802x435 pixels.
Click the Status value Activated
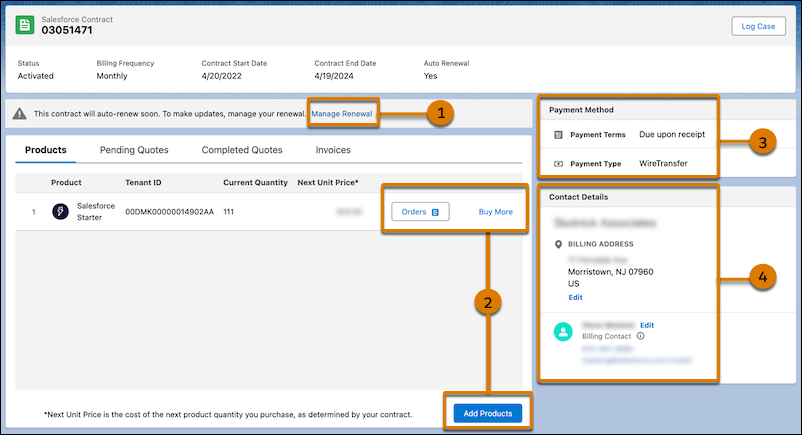35,76
